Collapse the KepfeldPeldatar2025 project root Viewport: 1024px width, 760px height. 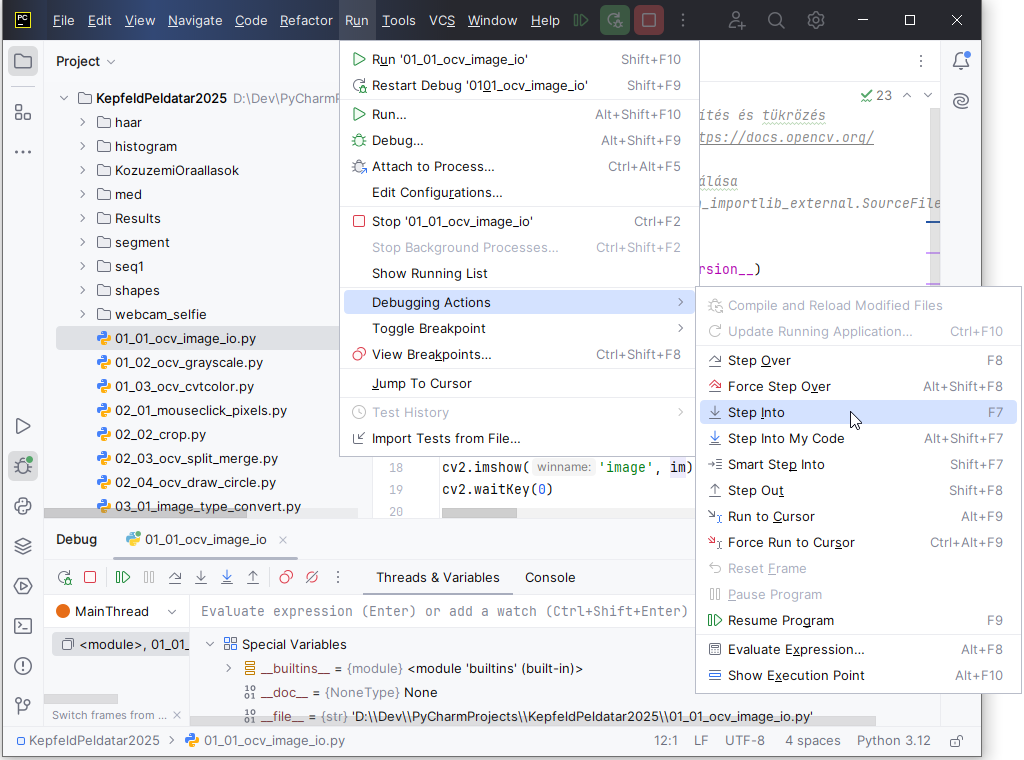point(63,98)
